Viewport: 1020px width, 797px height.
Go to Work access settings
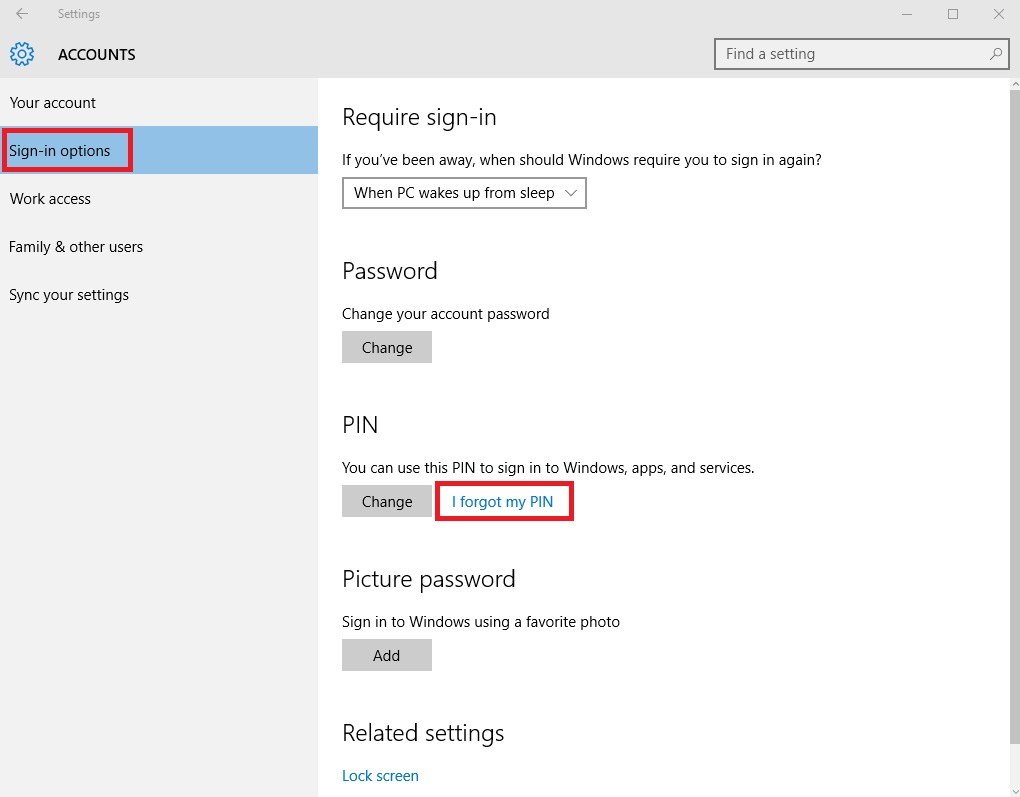click(x=50, y=199)
